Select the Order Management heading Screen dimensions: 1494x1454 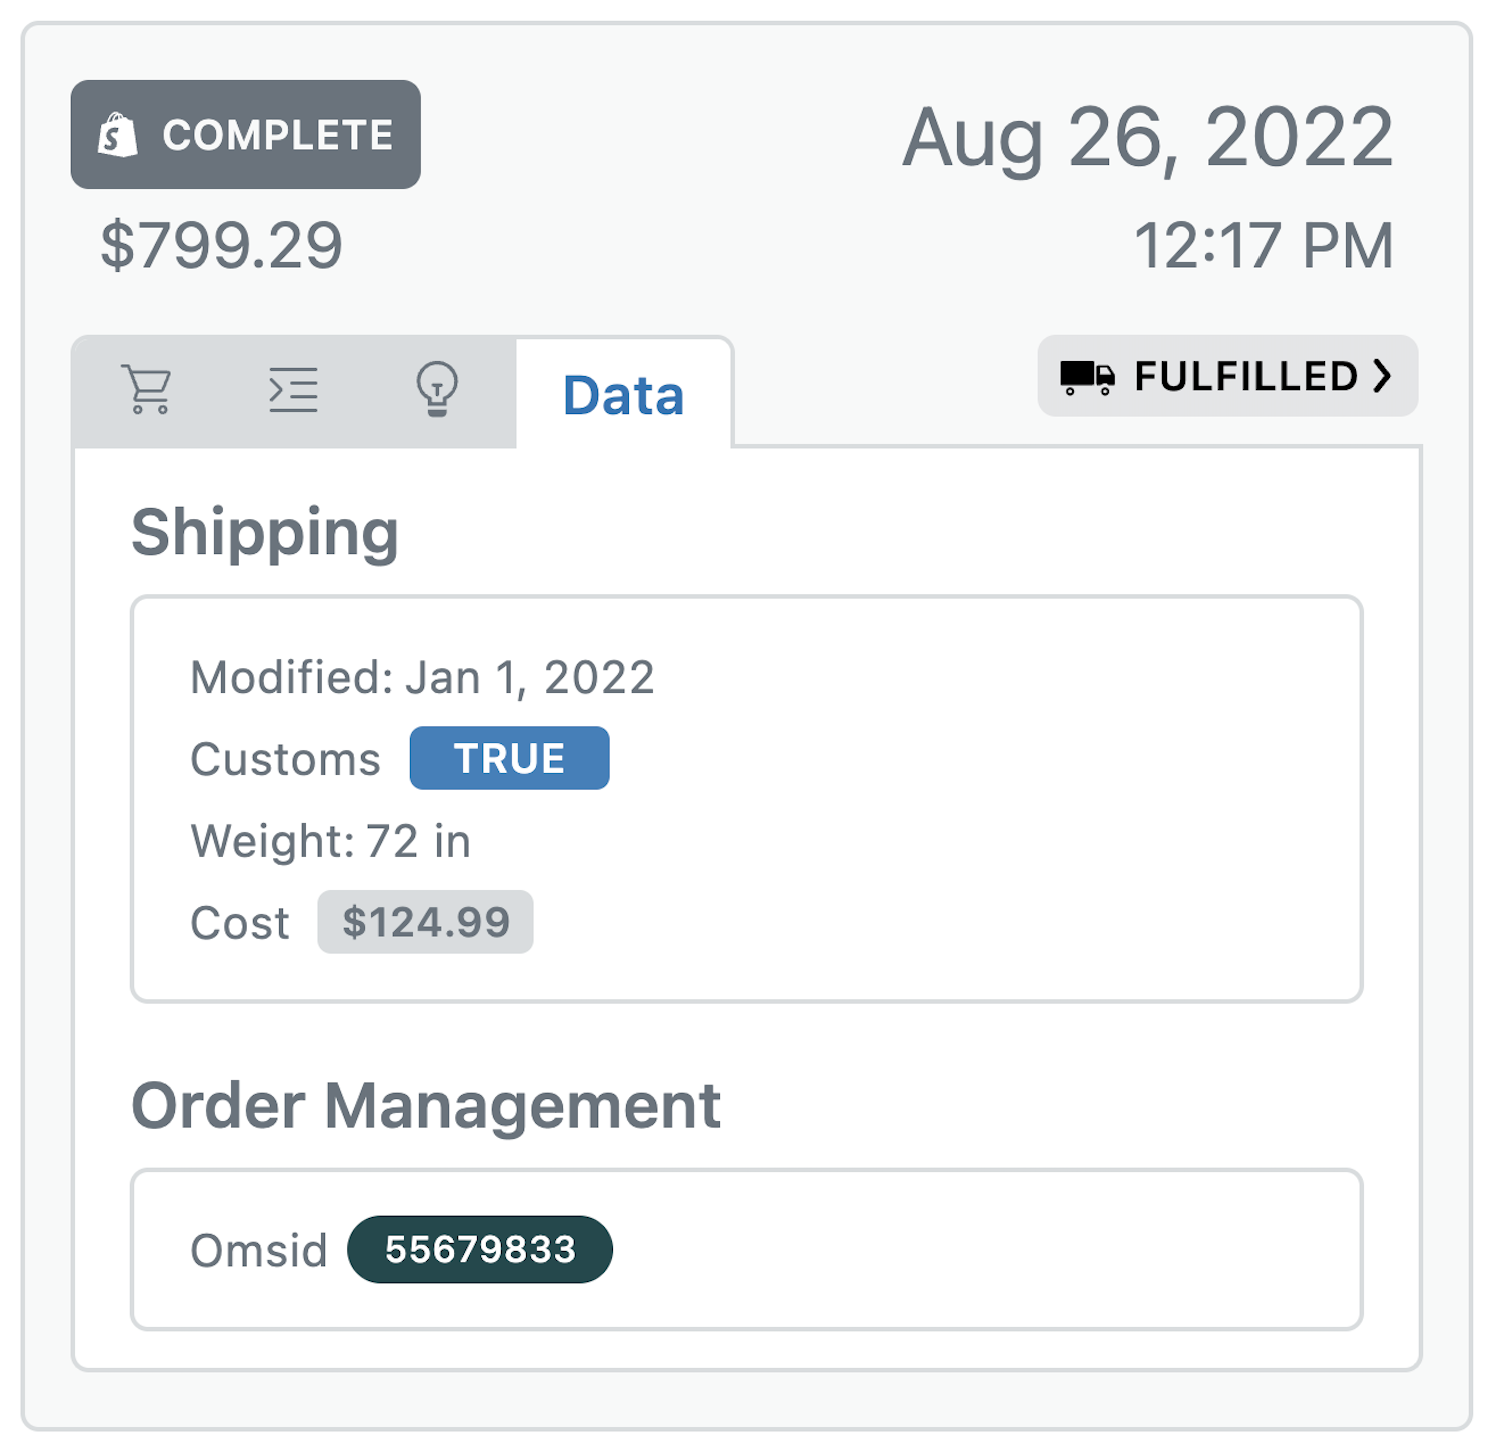tap(426, 1106)
